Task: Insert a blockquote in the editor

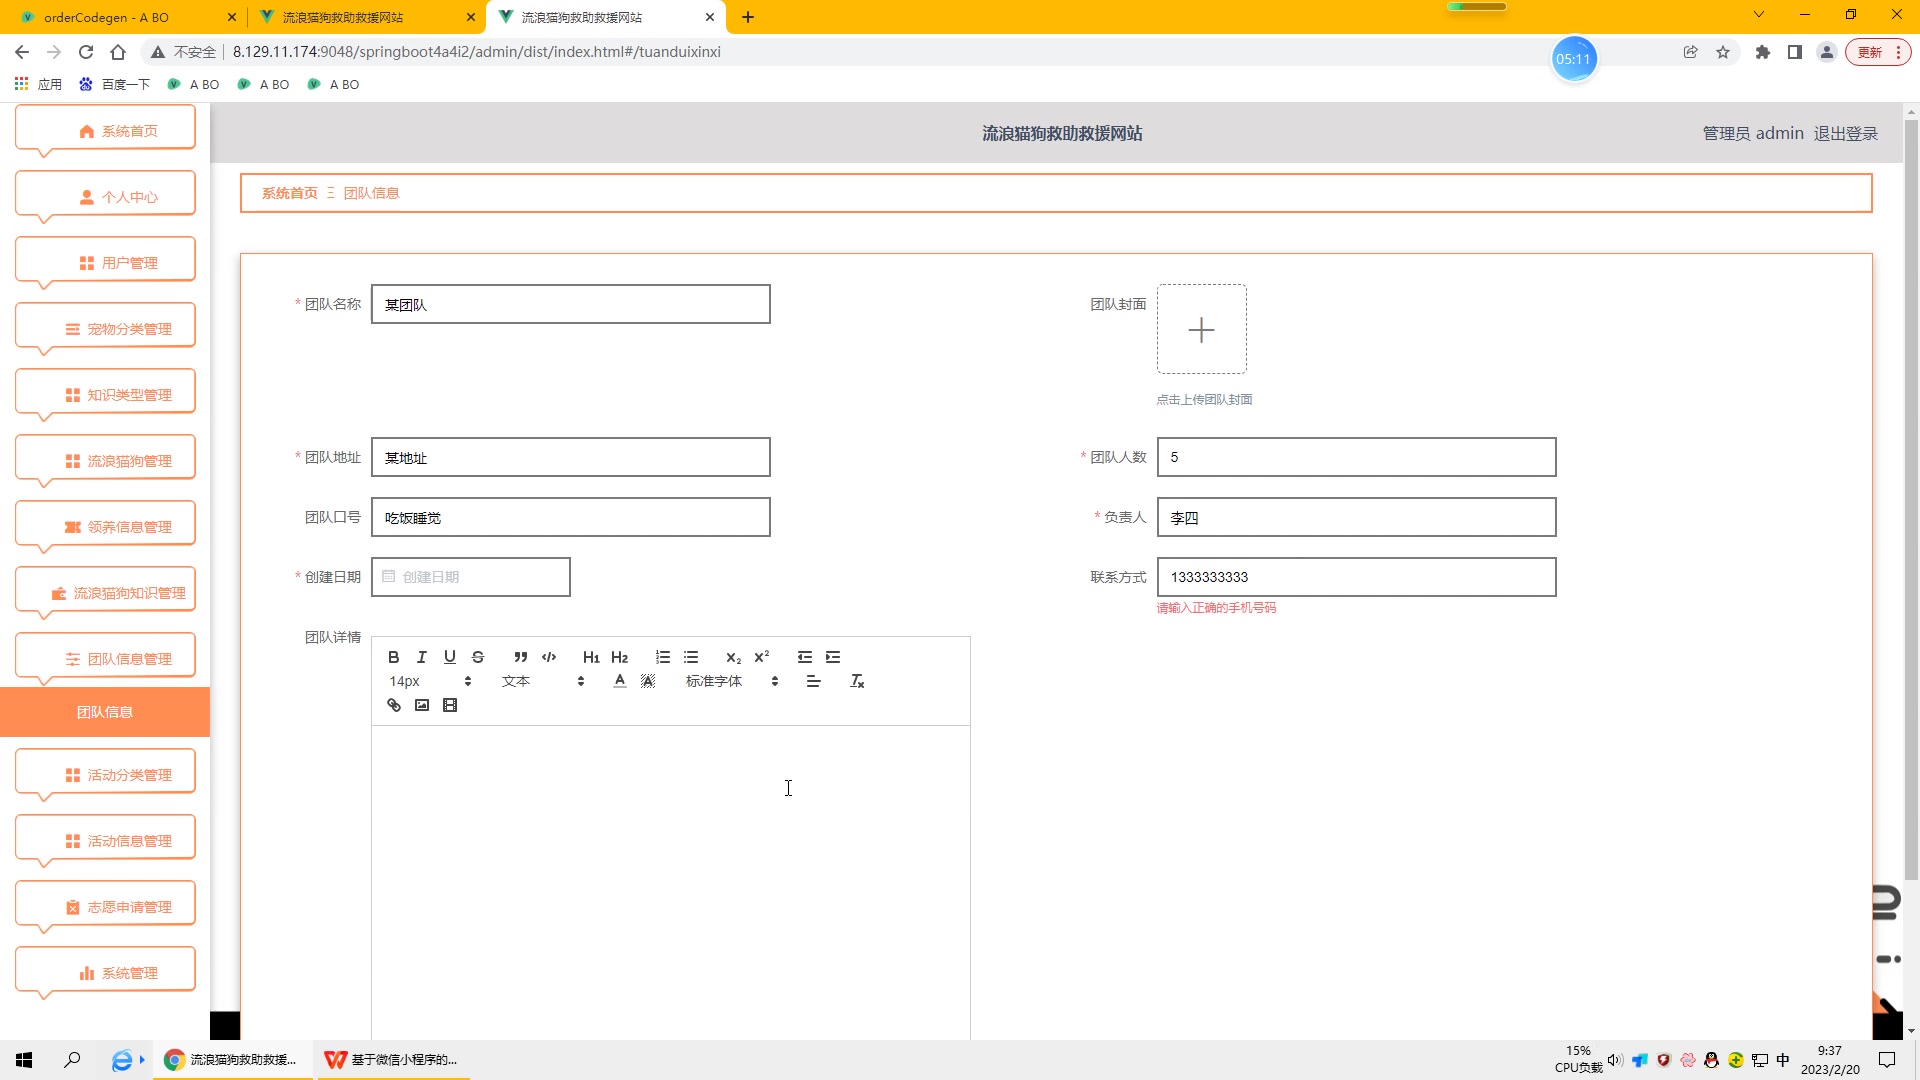Action: click(520, 657)
